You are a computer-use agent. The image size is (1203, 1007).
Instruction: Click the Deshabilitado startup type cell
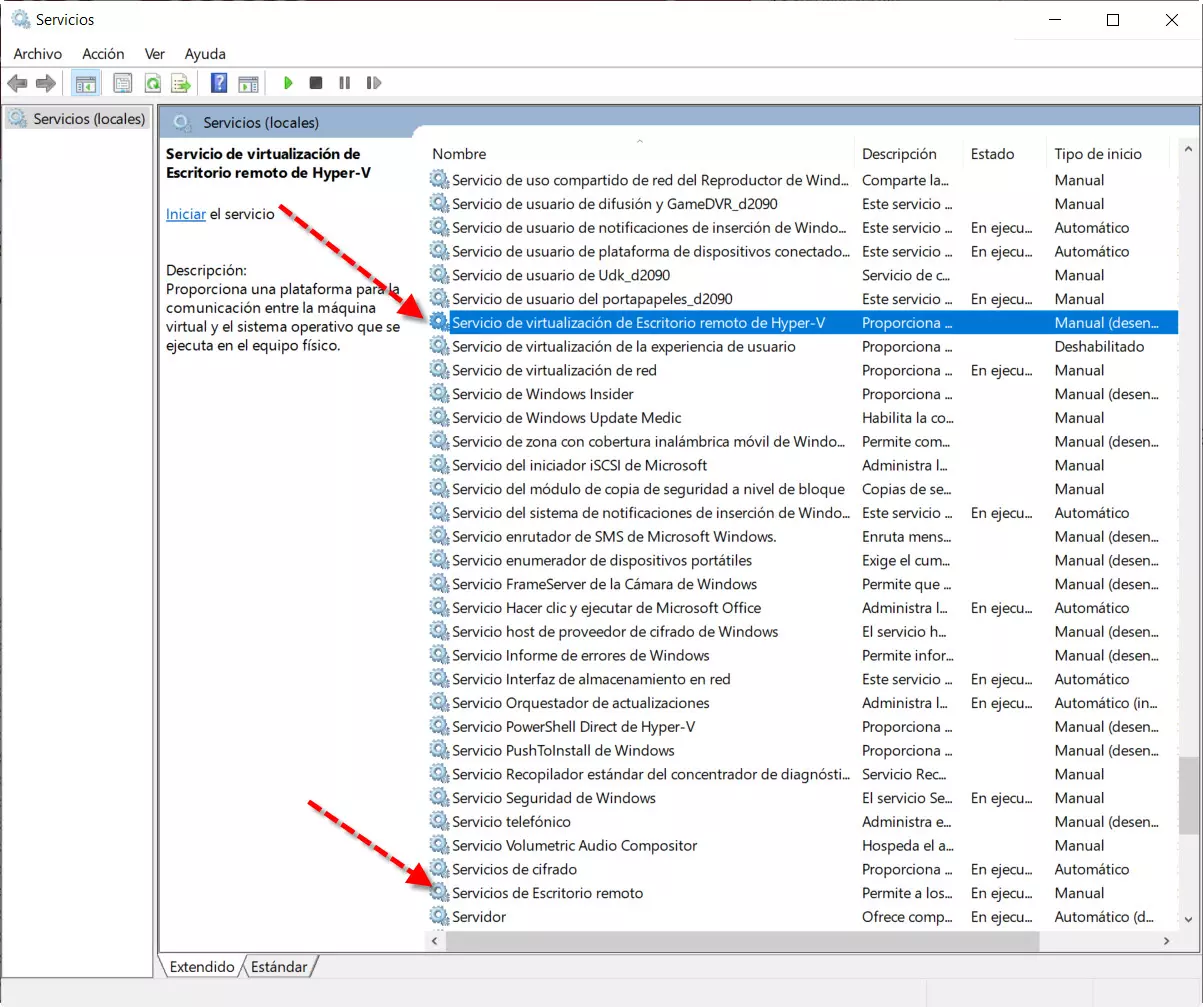1099,347
